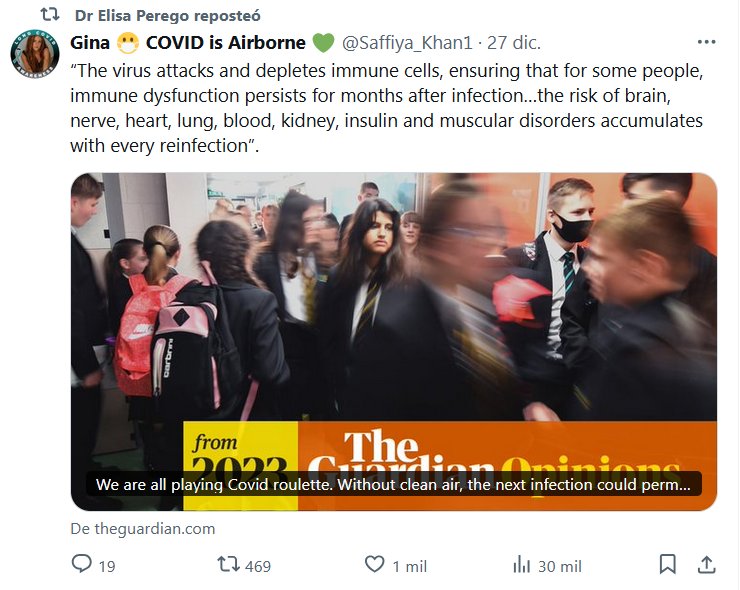Open the Gina COVID is Airborne name
Viewport: 740px width, 590px height.
click(x=202, y=43)
